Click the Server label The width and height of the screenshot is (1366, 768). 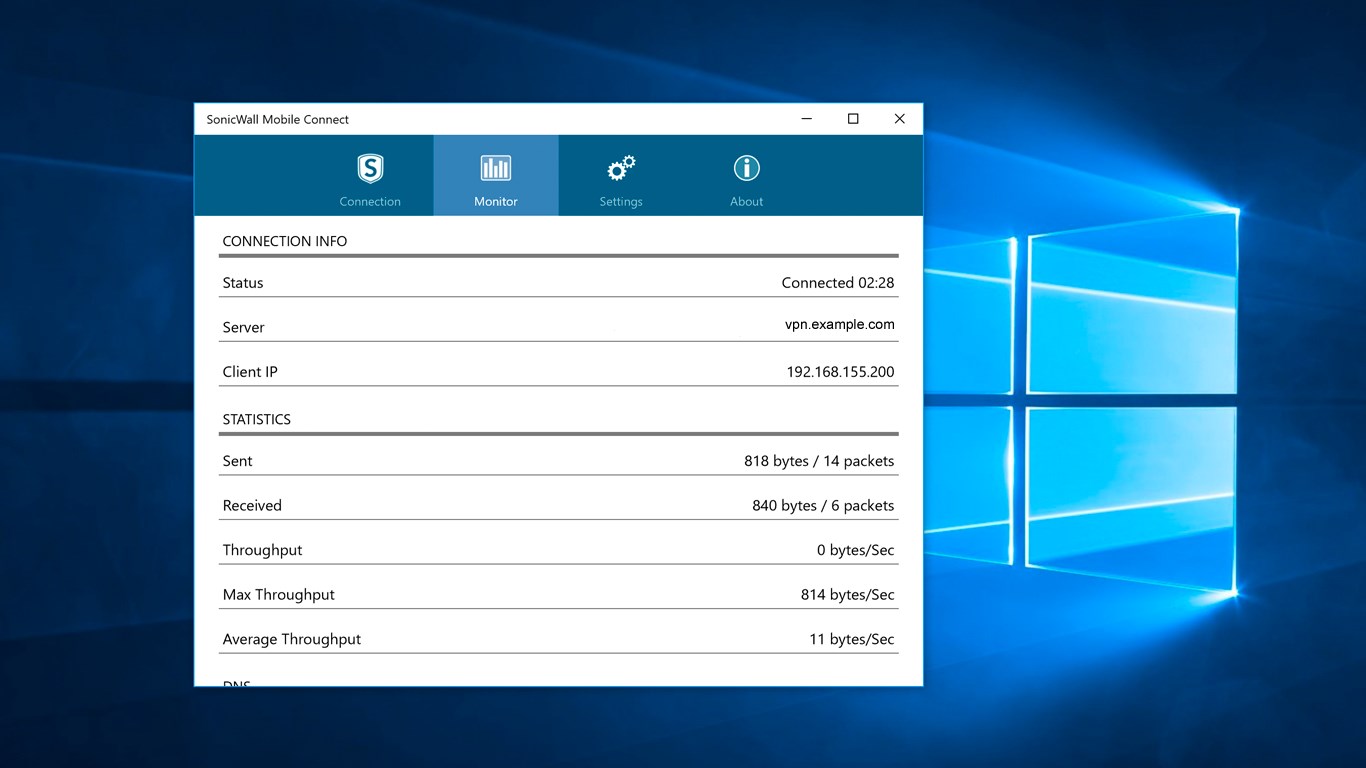point(244,328)
